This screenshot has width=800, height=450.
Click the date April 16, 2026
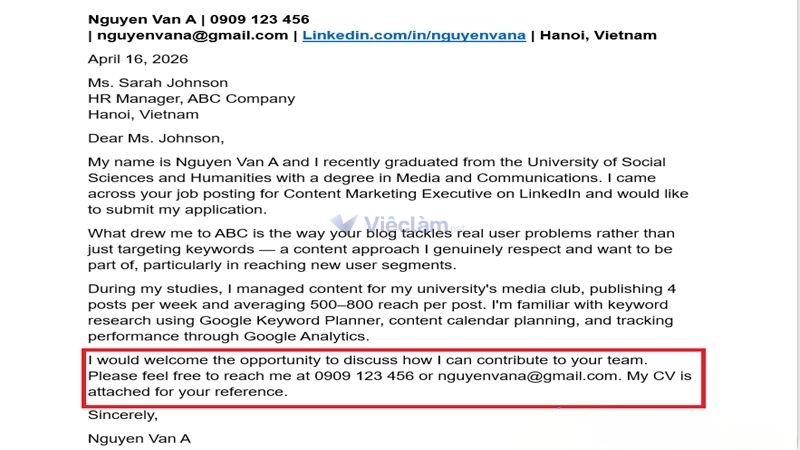[x=138, y=59]
